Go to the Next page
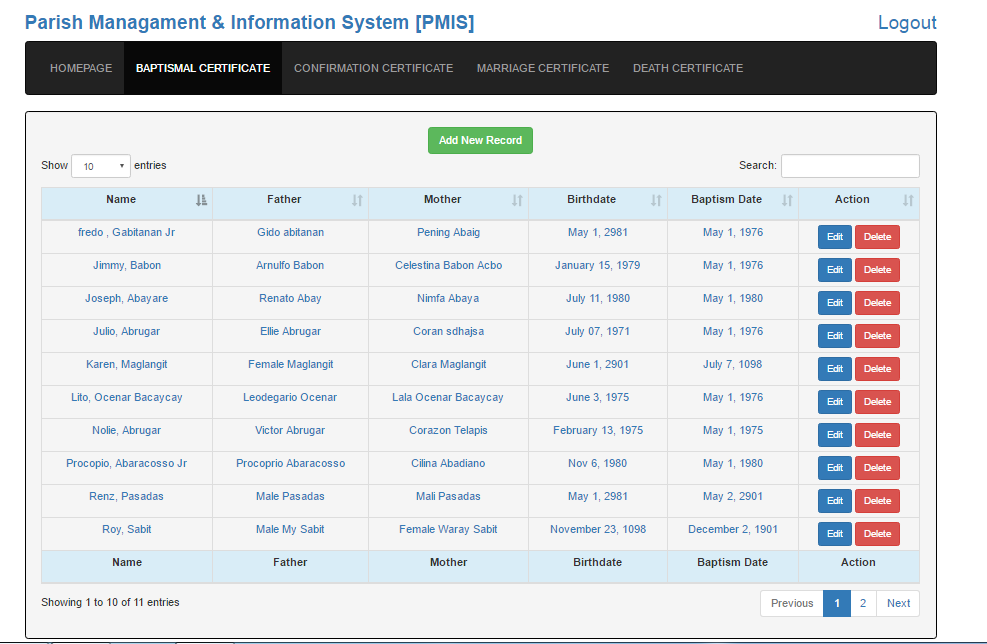The width and height of the screenshot is (987, 644). coord(898,603)
